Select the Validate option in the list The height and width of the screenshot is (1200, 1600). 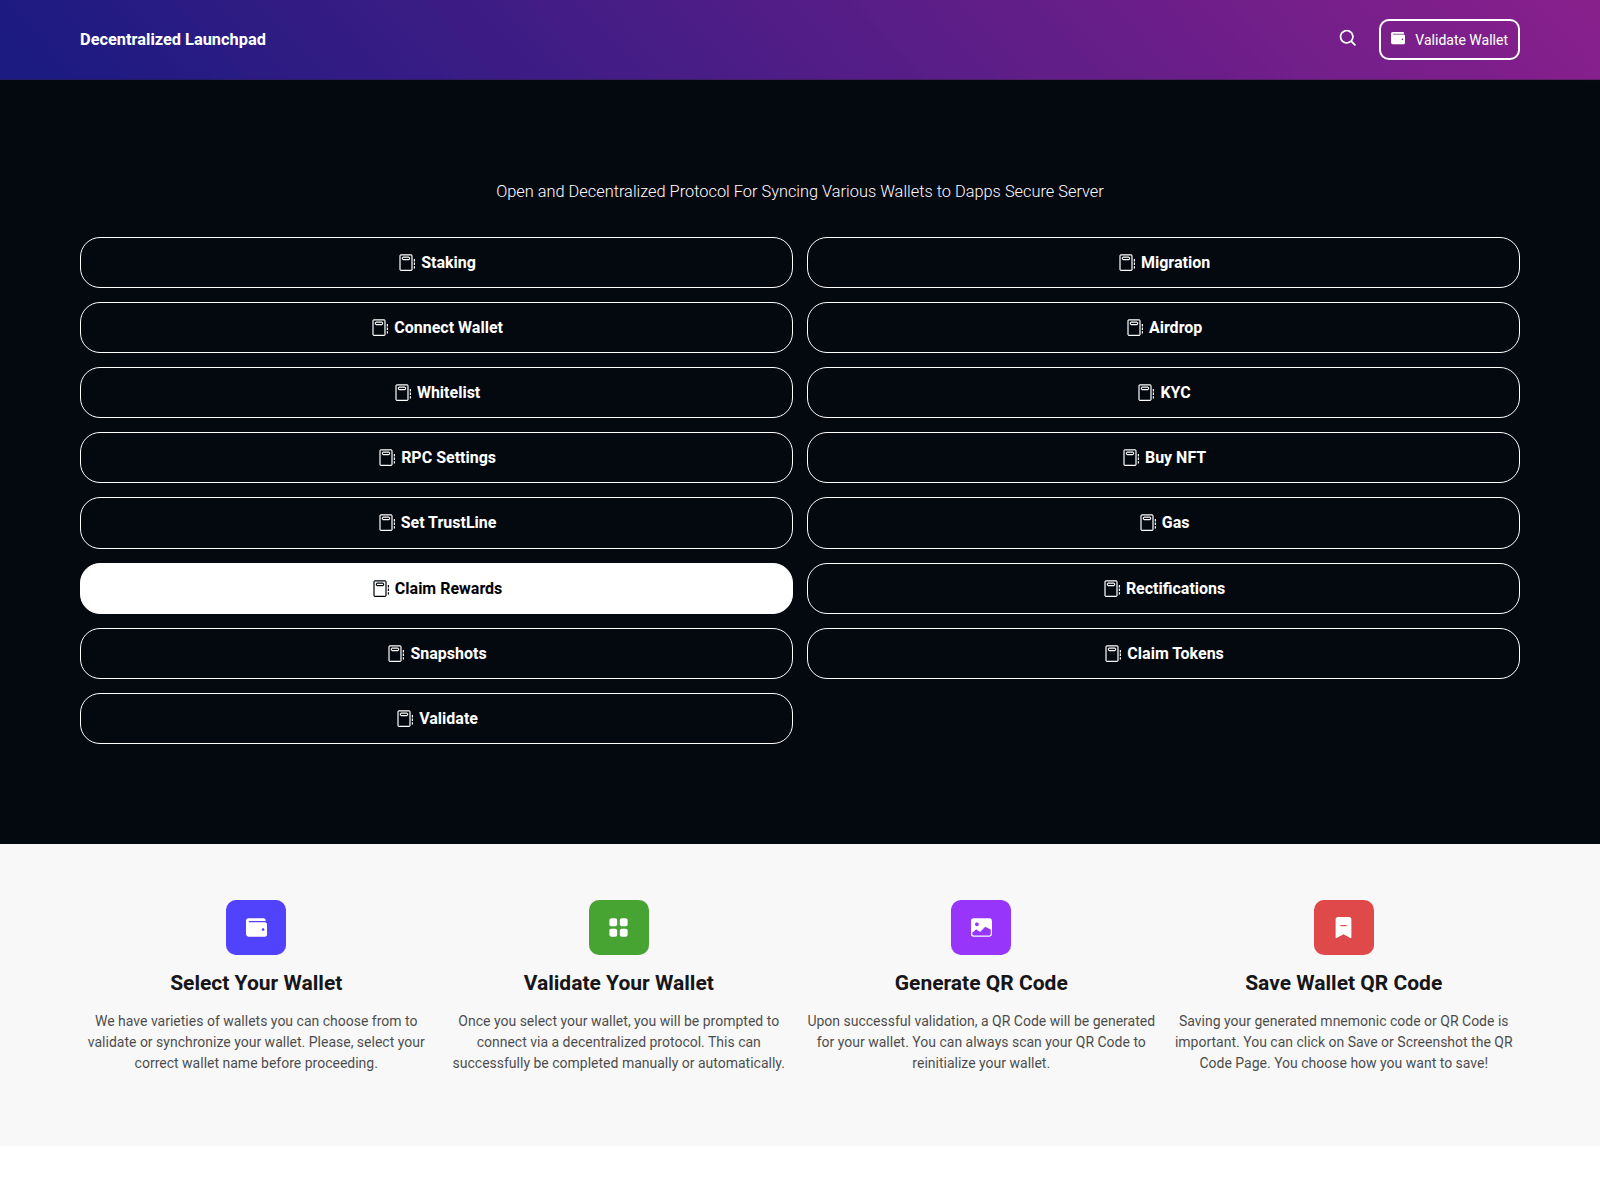[436, 718]
